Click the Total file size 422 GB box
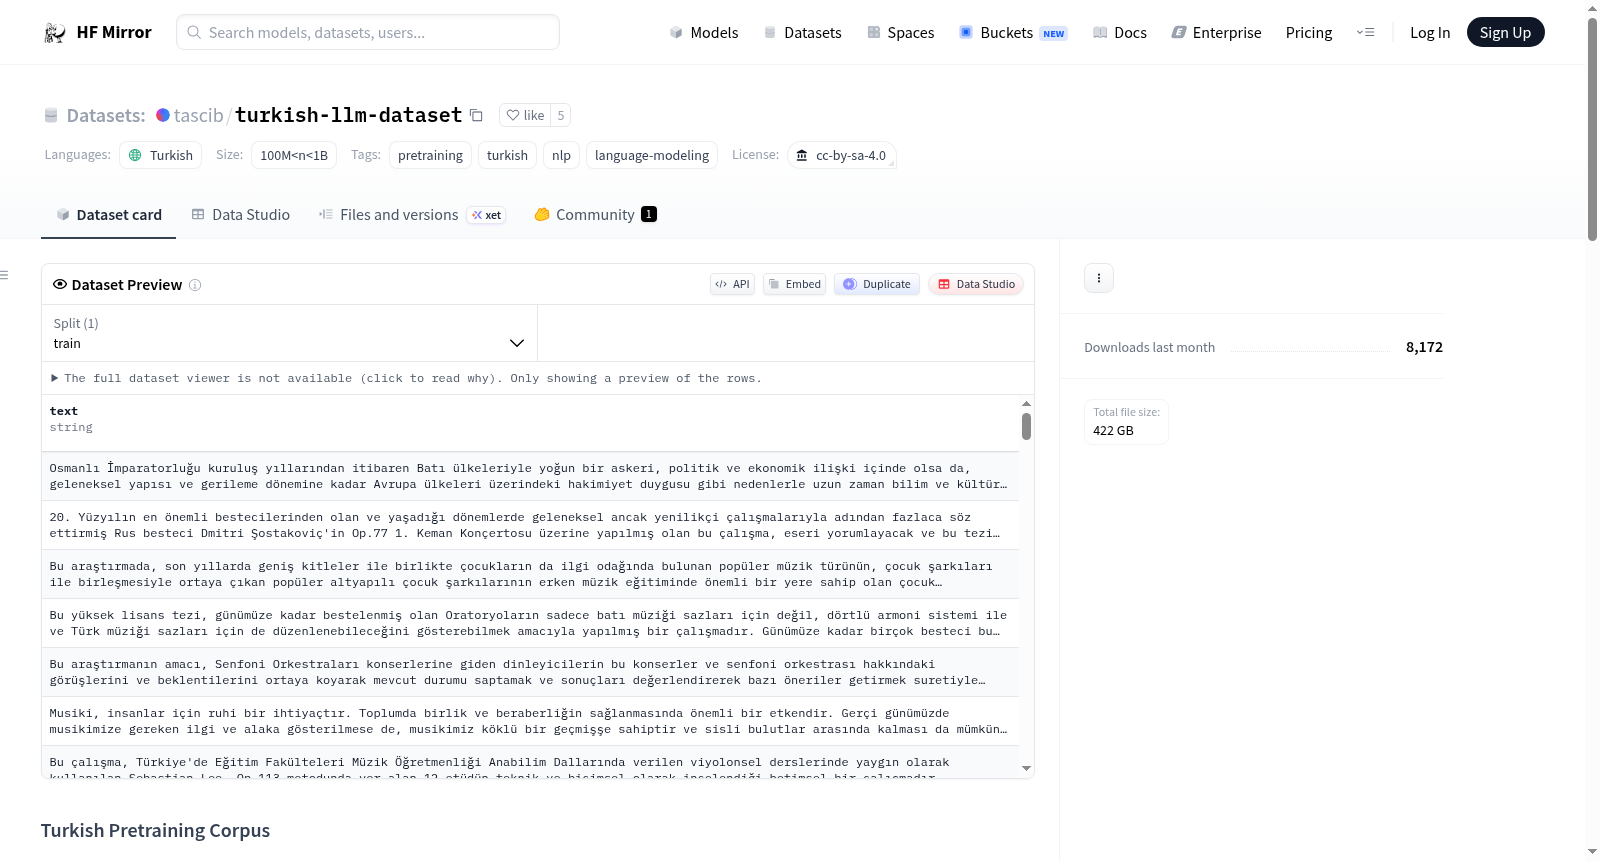1600x861 pixels. tap(1126, 422)
